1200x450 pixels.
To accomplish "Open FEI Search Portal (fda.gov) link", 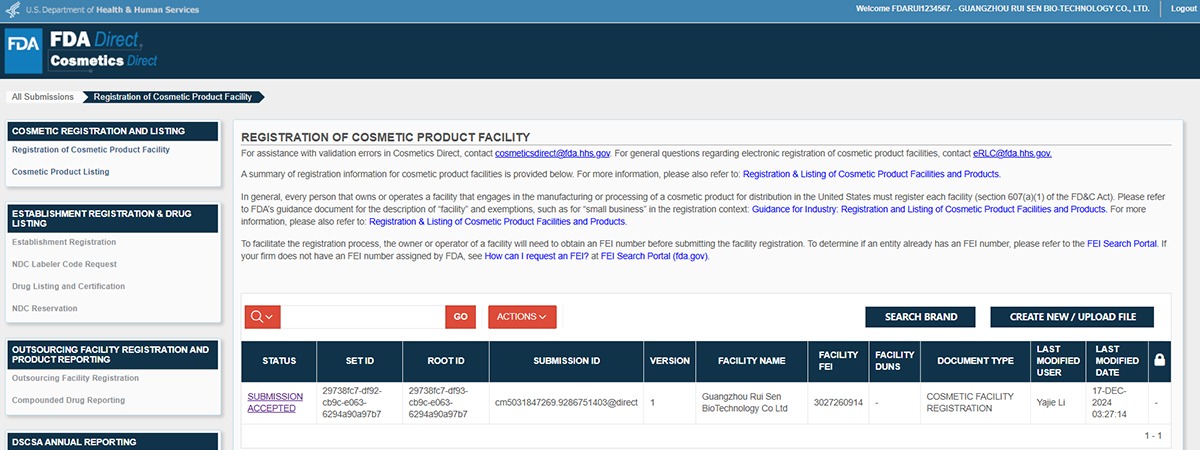I will click(x=654, y=257).
